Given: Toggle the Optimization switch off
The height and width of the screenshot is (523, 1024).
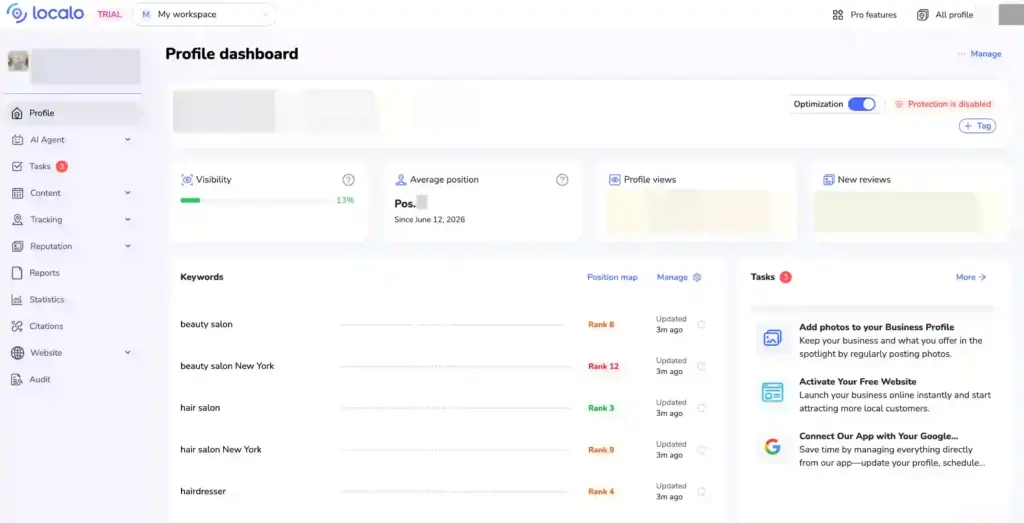Looking at the screenshot, I should coord(861,104).
